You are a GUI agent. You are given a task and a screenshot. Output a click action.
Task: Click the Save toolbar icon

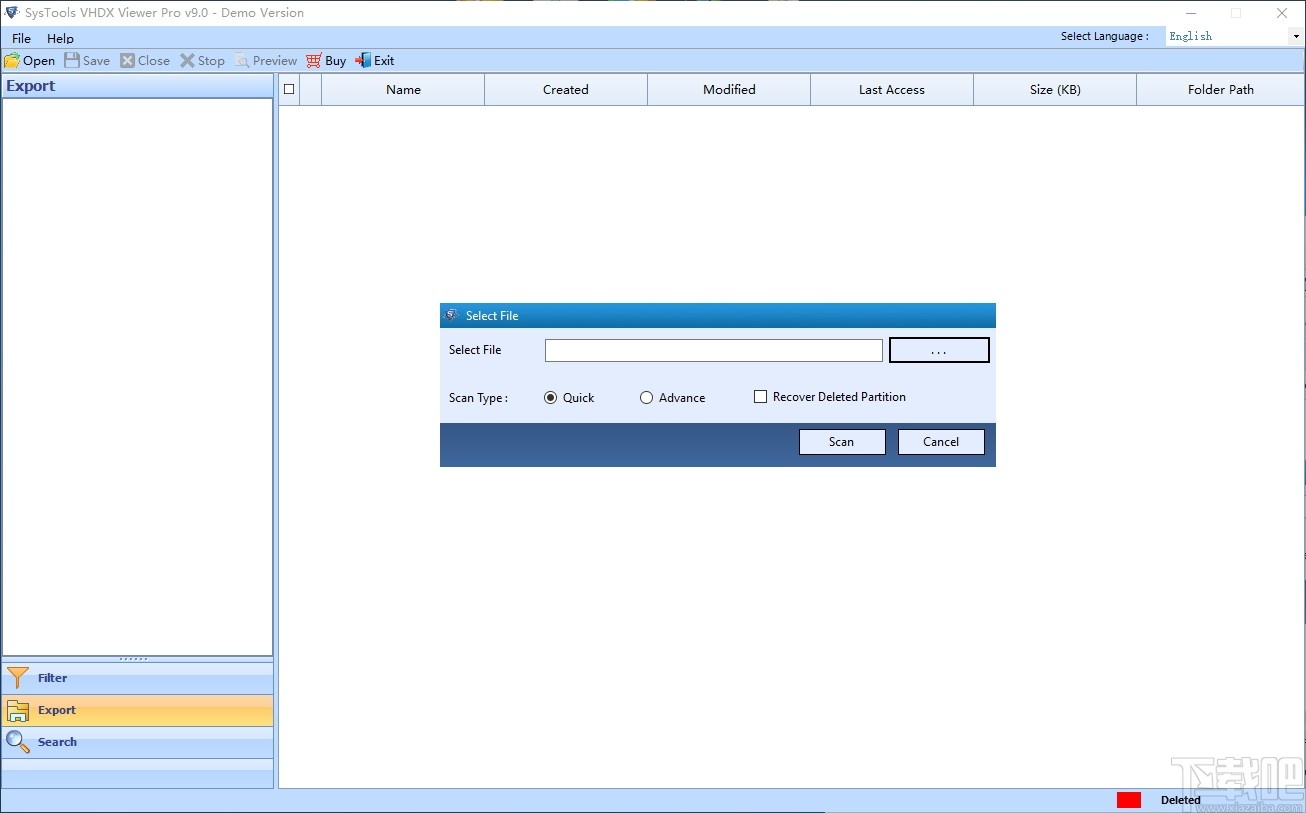(x=71, y=60)
